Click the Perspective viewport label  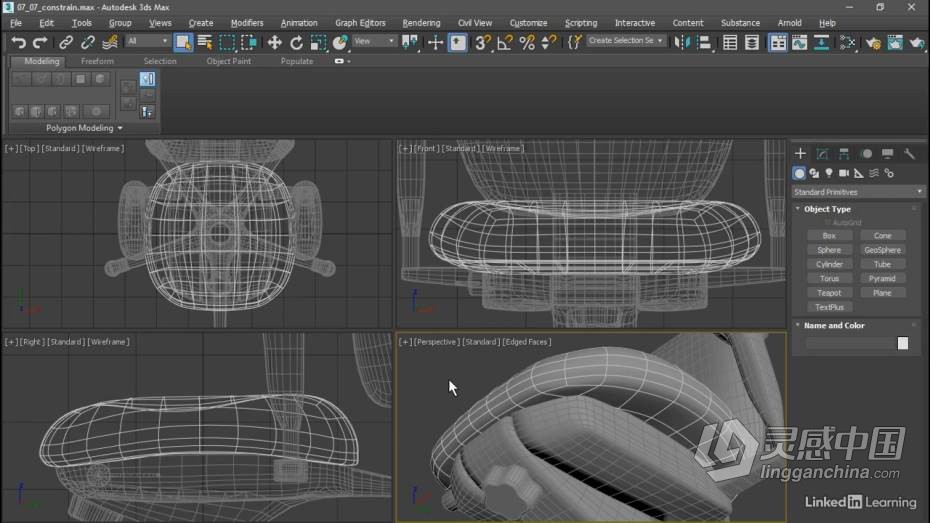[437, 342]
